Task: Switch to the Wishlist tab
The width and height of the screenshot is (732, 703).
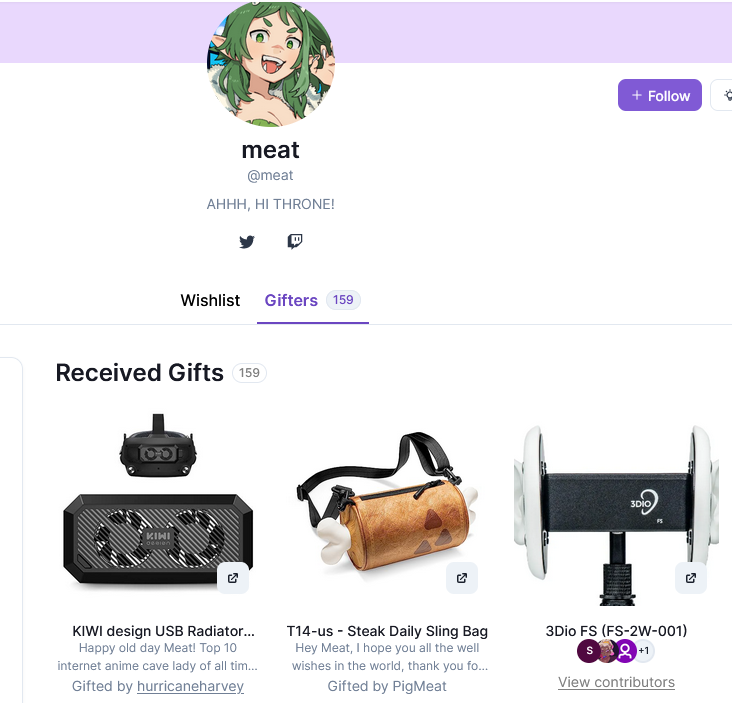Action: point(210,300)
